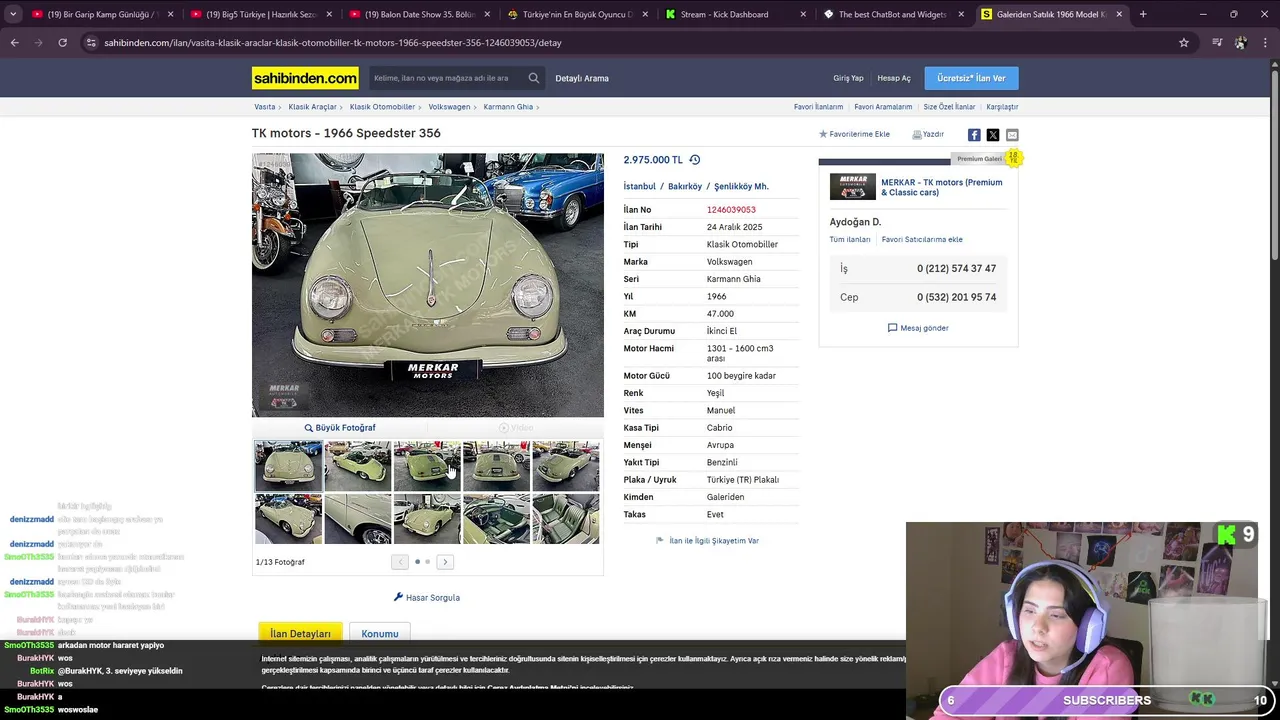Show next photo thumbnails page arrow
The height and width of the screenshot is (720, 1280).
445,562
